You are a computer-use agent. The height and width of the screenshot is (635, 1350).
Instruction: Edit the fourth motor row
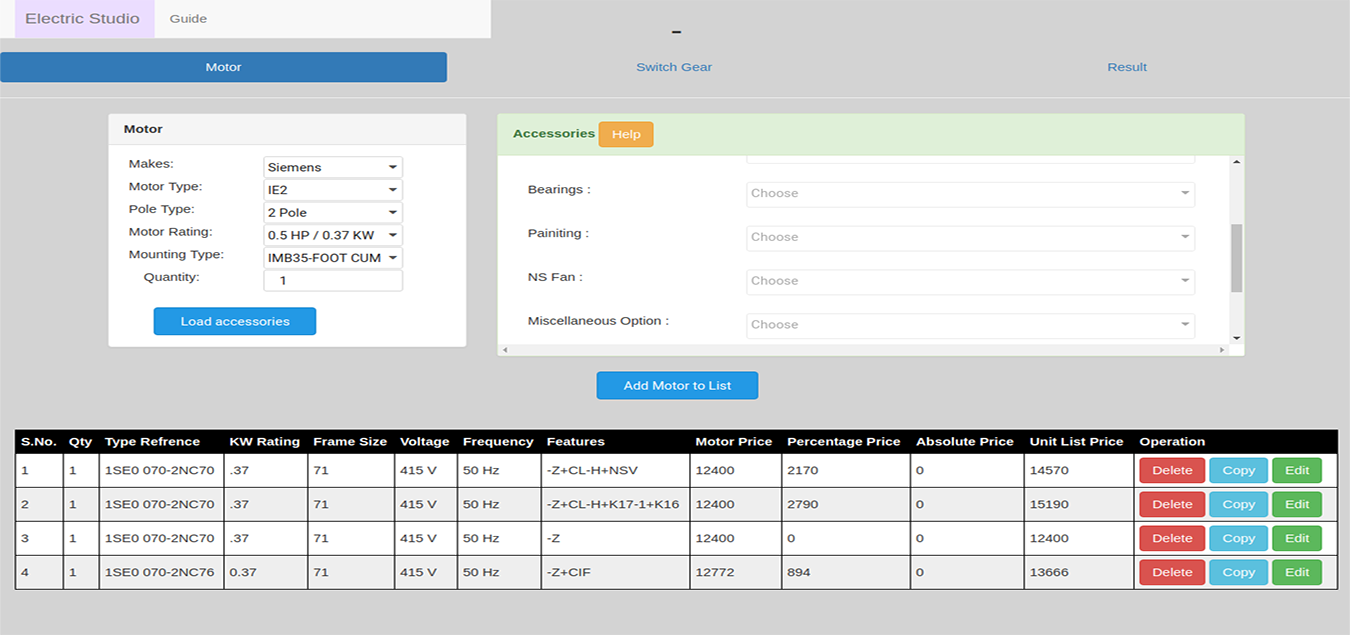(1297, 573)
